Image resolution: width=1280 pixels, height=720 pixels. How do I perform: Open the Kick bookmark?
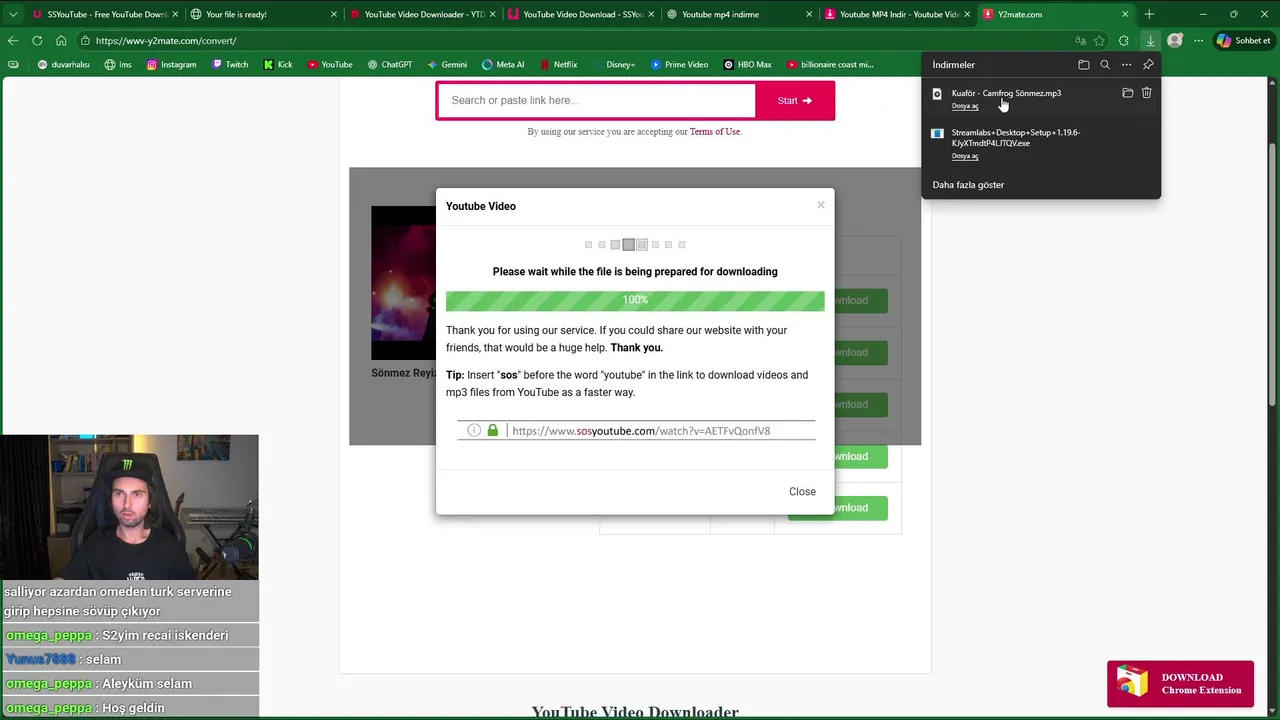pos(278,65)
